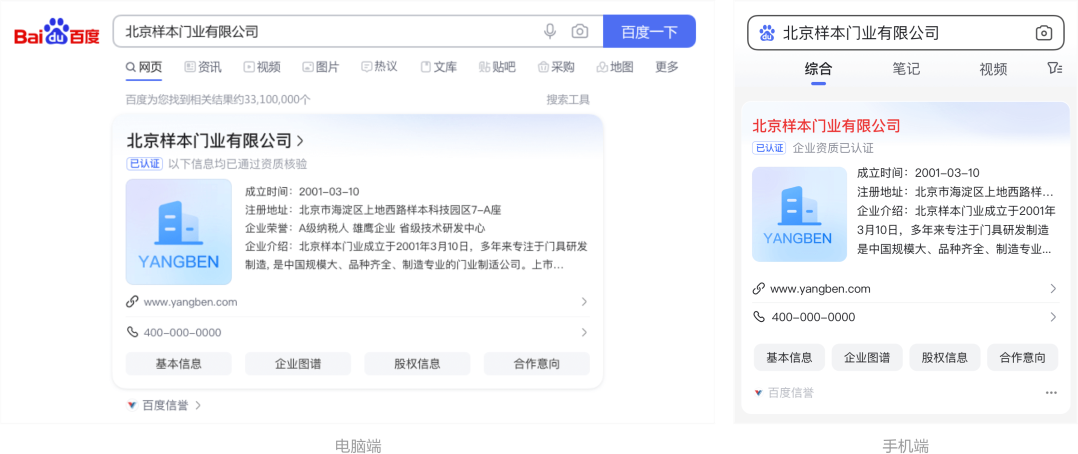Click the Baidu paw icon in mobile search

tap(767, 33)
